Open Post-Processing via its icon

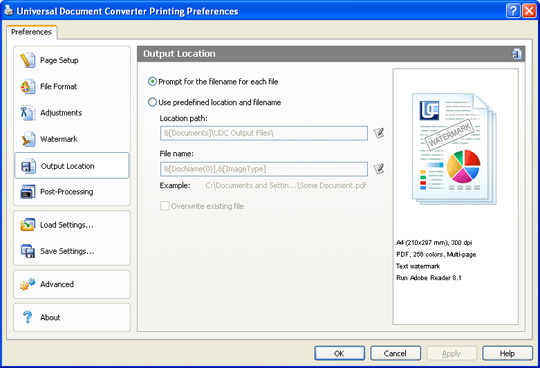28,192
